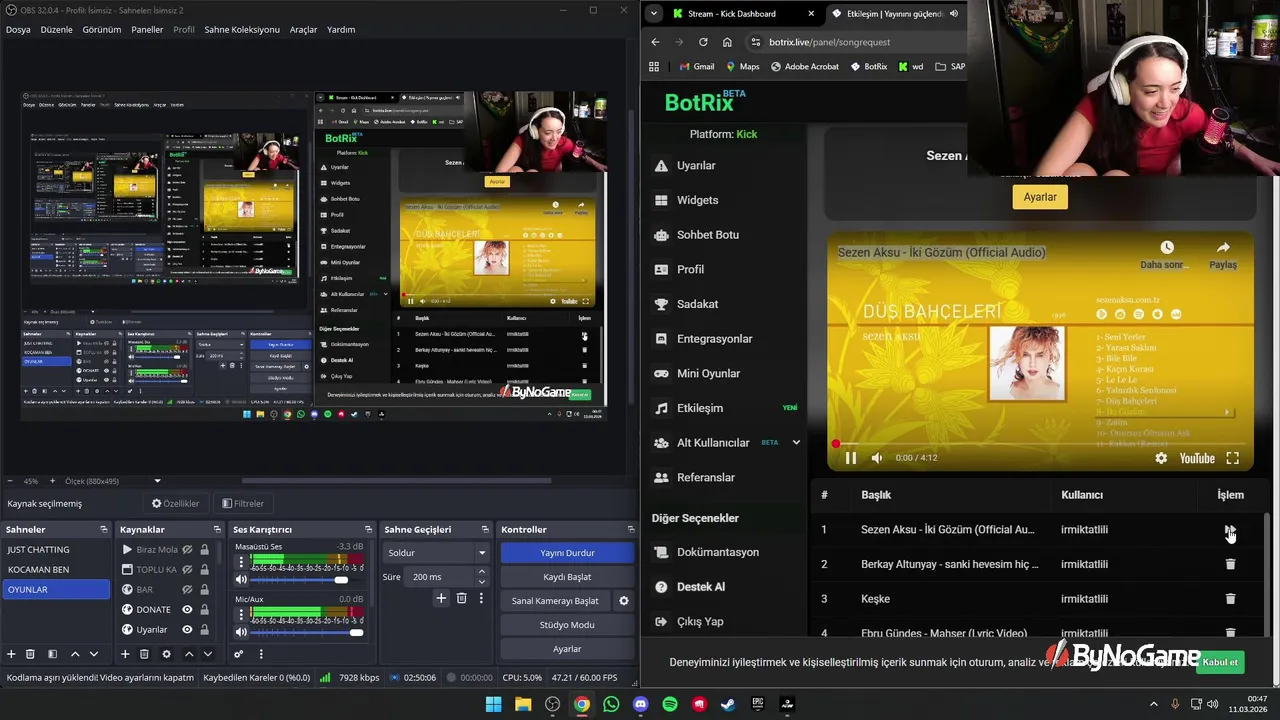Show the Biraz Mola source

187,549
